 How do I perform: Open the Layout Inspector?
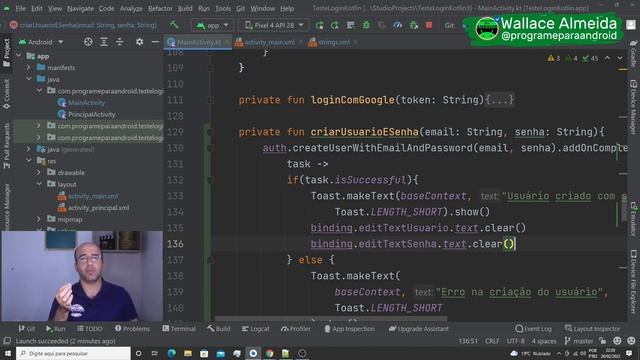coord(592,329)
